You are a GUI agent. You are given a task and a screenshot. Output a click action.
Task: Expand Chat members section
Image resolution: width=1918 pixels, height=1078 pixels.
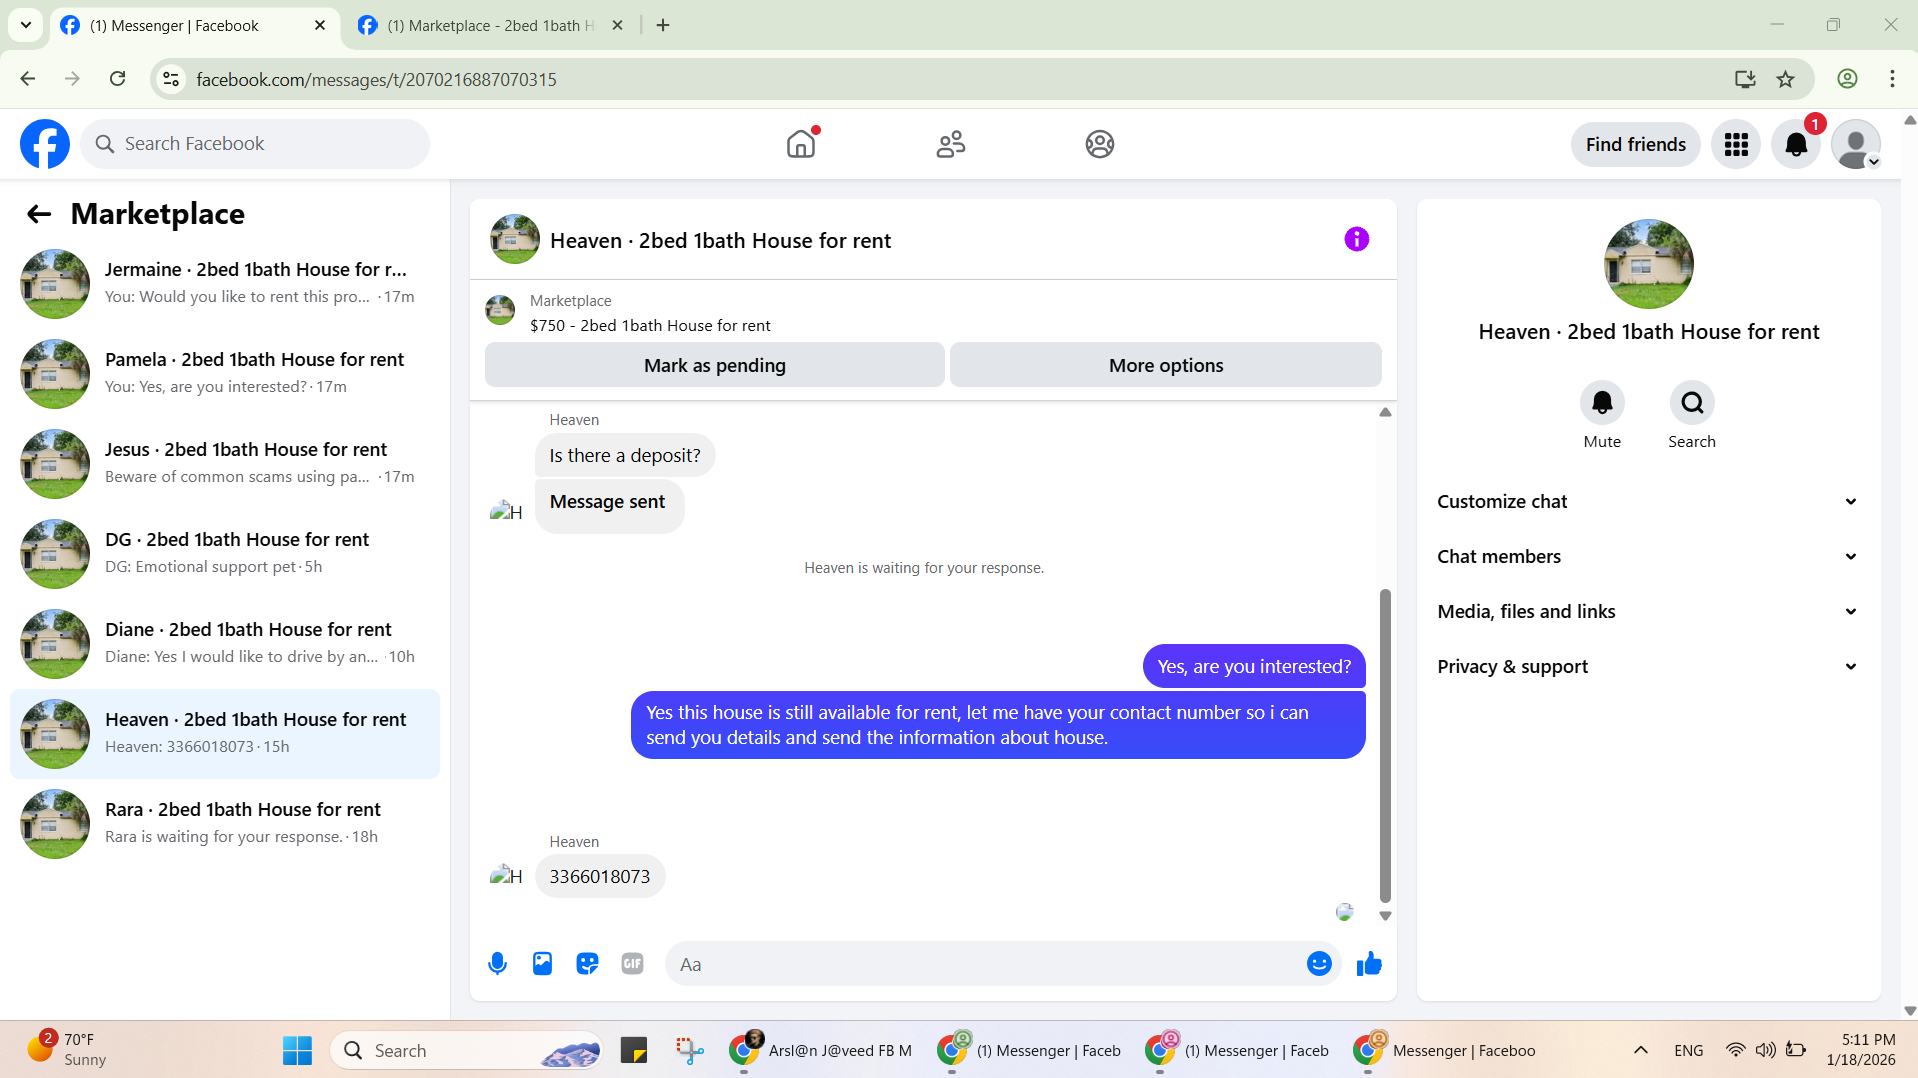click(1648, 556)
